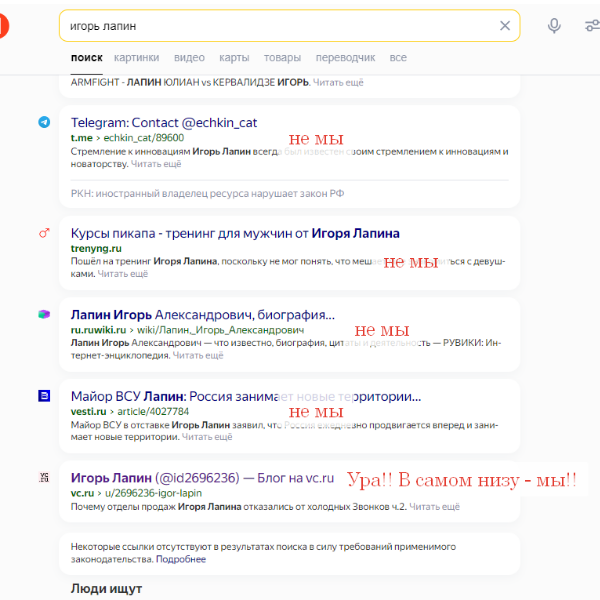Click the 'РКН: иностранный владелец ресурса' notice text
600x600 pixels.
tap(207, 194)
